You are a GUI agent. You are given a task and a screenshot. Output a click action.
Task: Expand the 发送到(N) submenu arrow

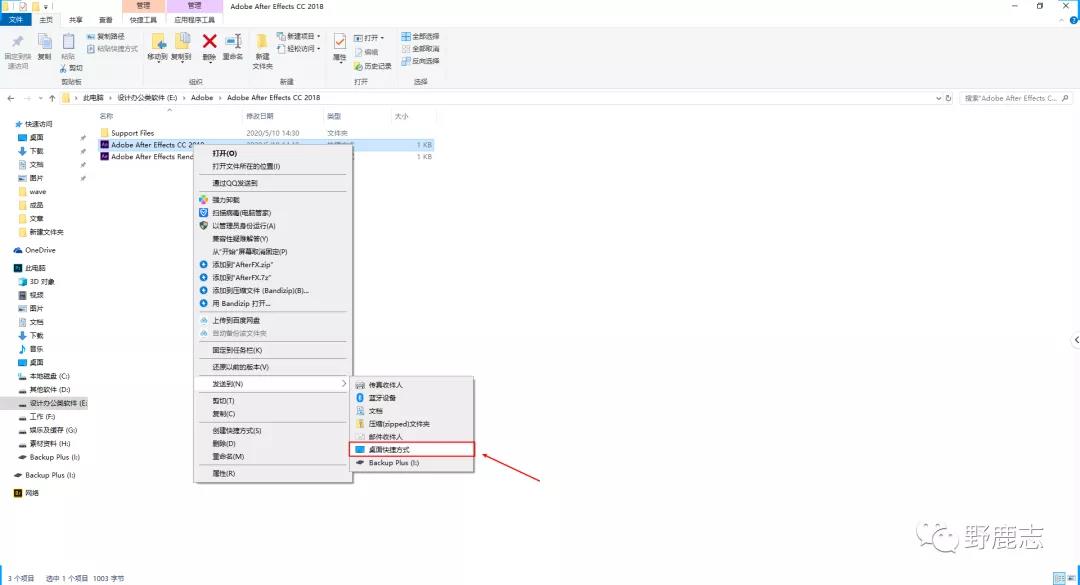(x=344, y=383)
